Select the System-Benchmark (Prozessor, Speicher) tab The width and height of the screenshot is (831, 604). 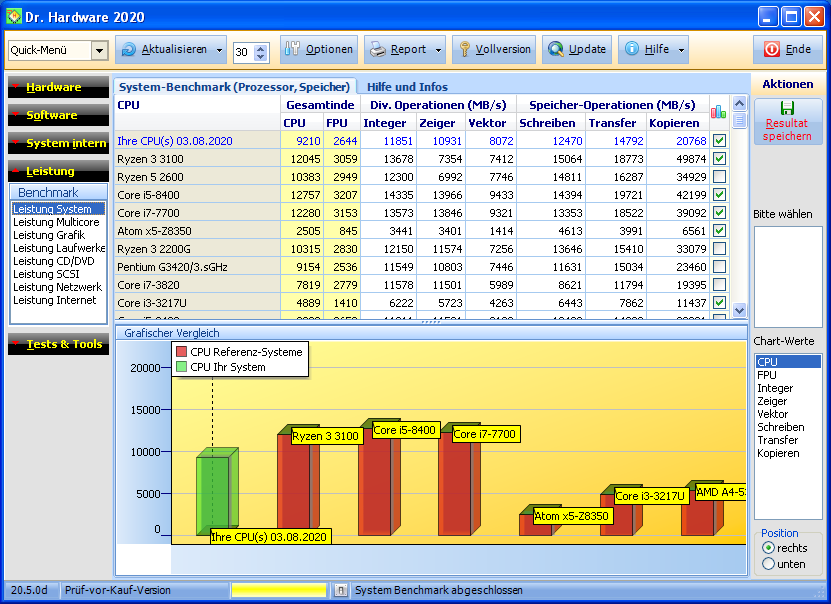tap(234, 87)
